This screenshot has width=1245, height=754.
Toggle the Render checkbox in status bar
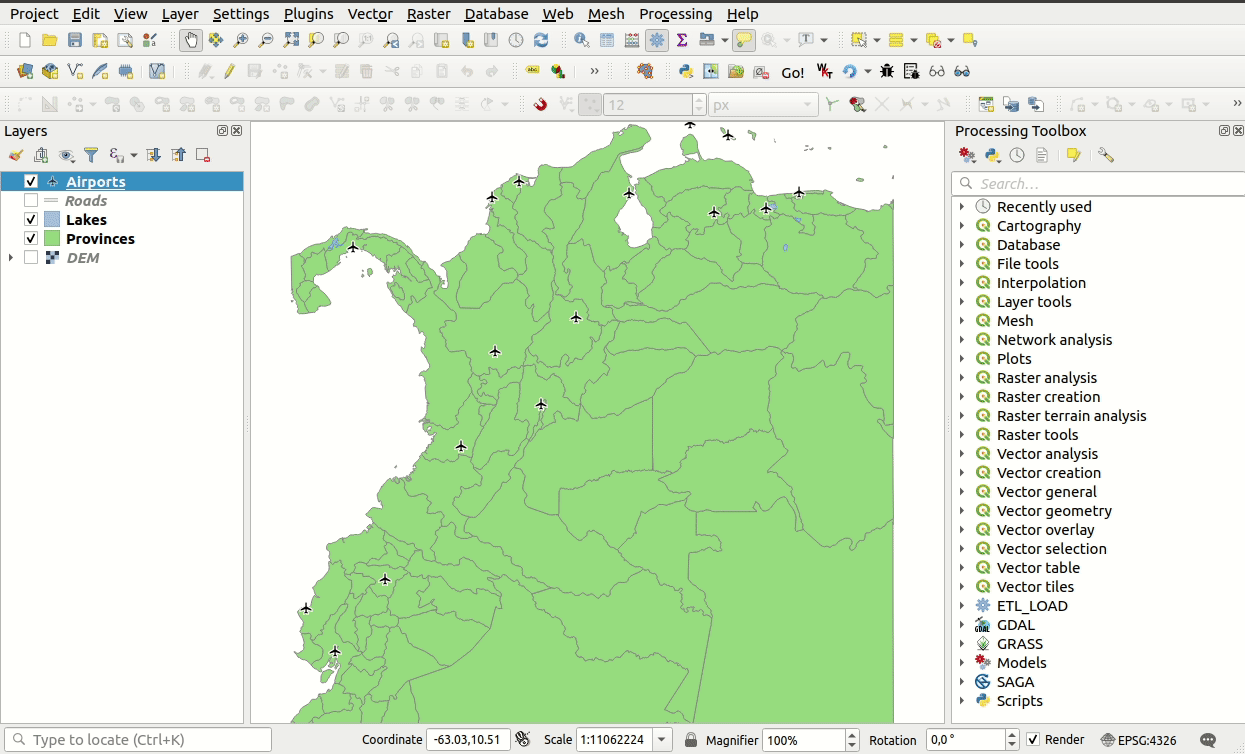click(x=1033, y=740)
